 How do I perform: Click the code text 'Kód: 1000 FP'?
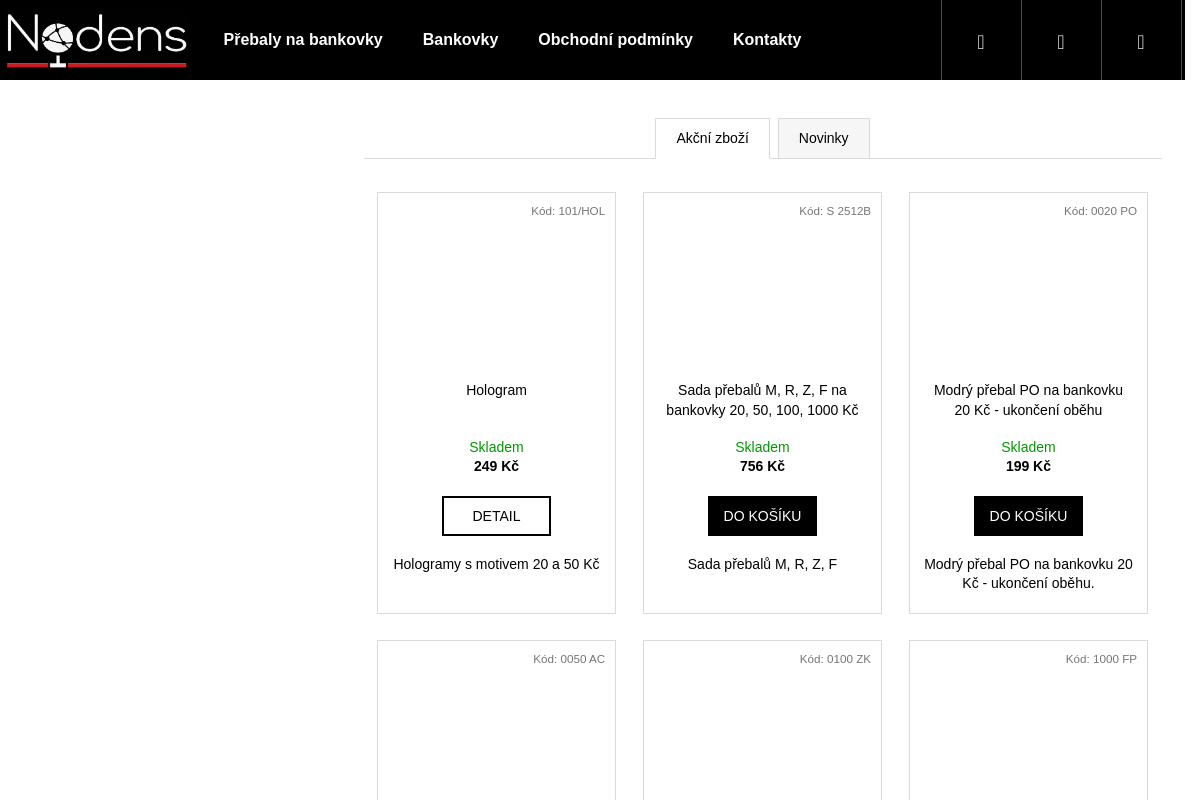[x=1101, y=659]
